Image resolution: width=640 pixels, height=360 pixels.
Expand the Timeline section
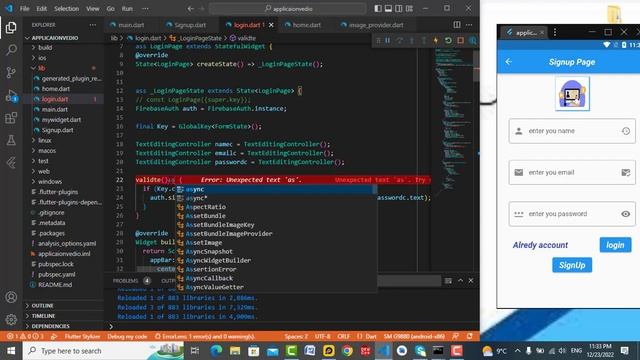(43, 316)
